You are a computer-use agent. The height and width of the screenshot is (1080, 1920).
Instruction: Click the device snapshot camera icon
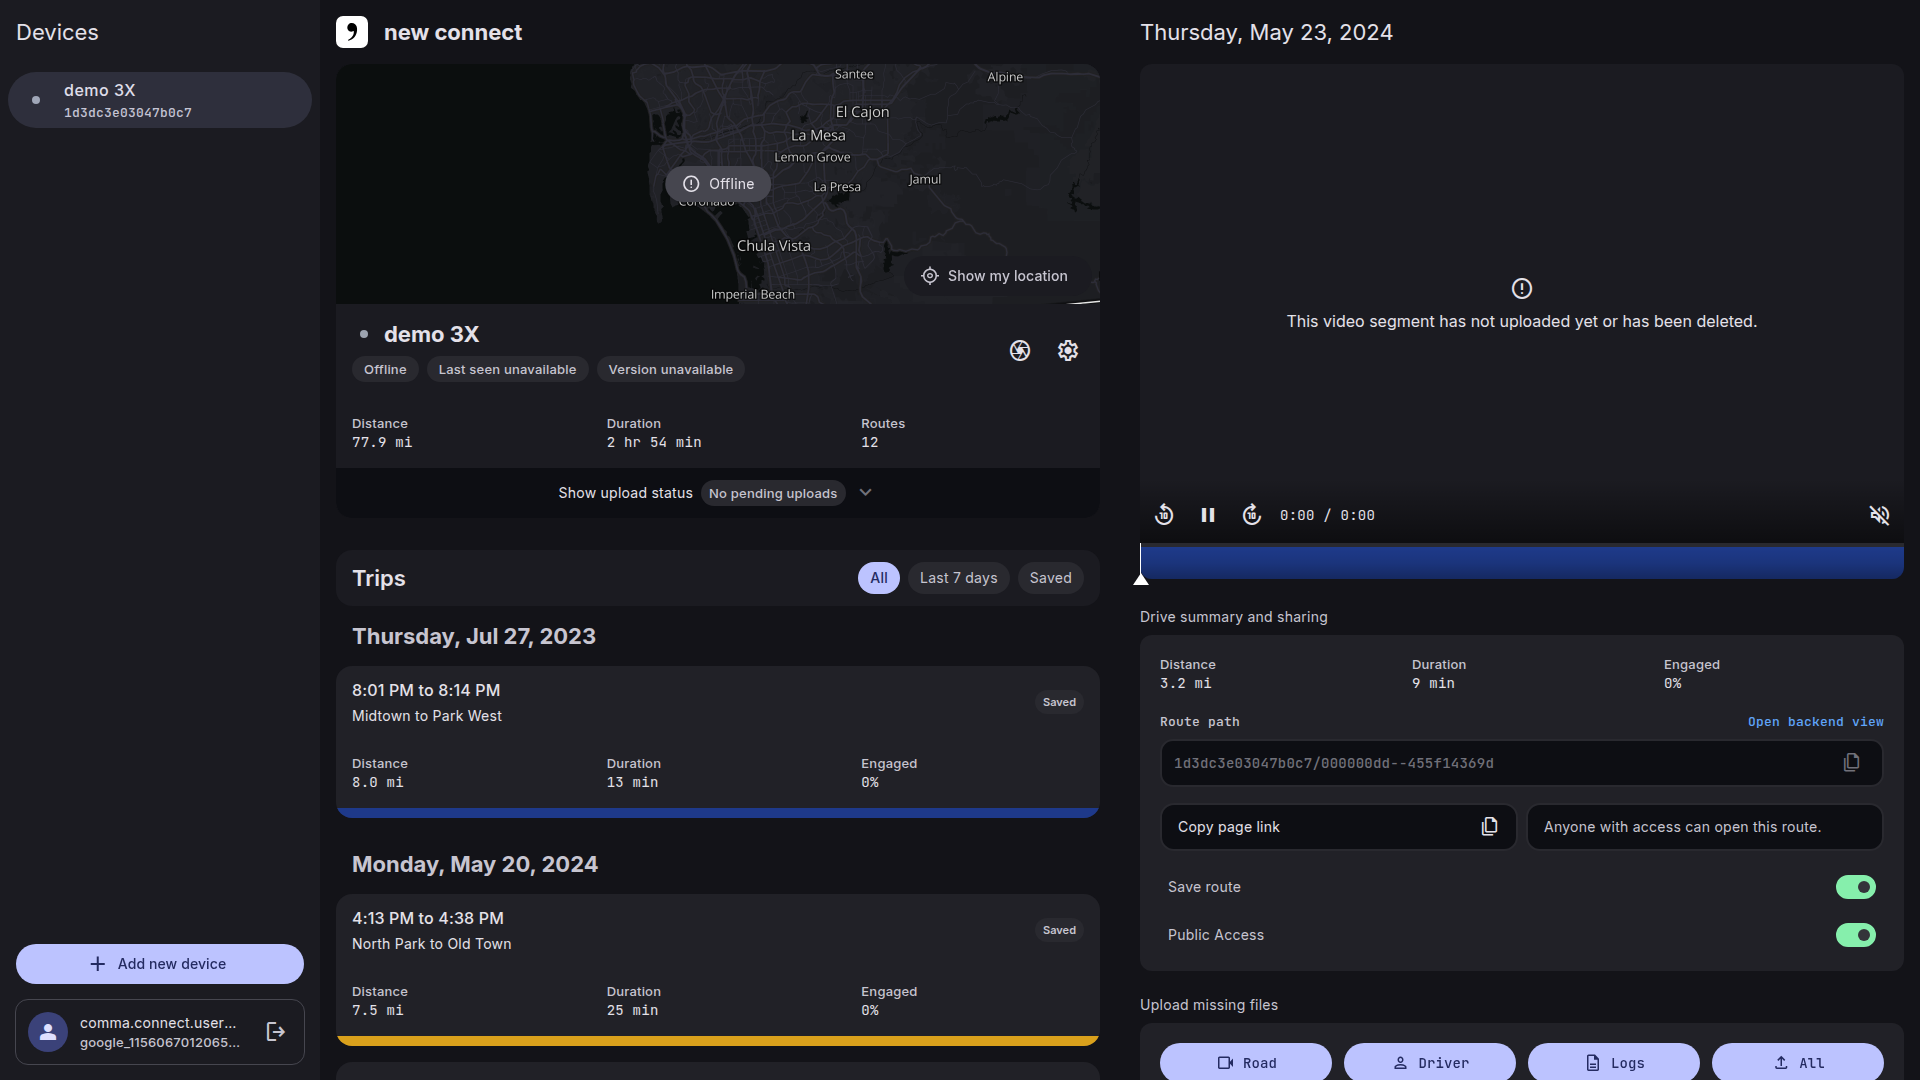(1019, 350)
